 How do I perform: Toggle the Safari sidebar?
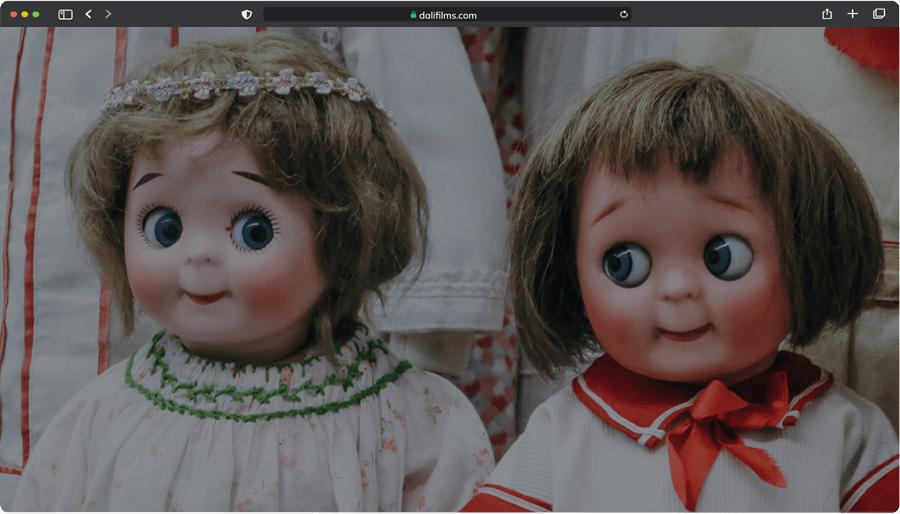[x=65, y=14]
